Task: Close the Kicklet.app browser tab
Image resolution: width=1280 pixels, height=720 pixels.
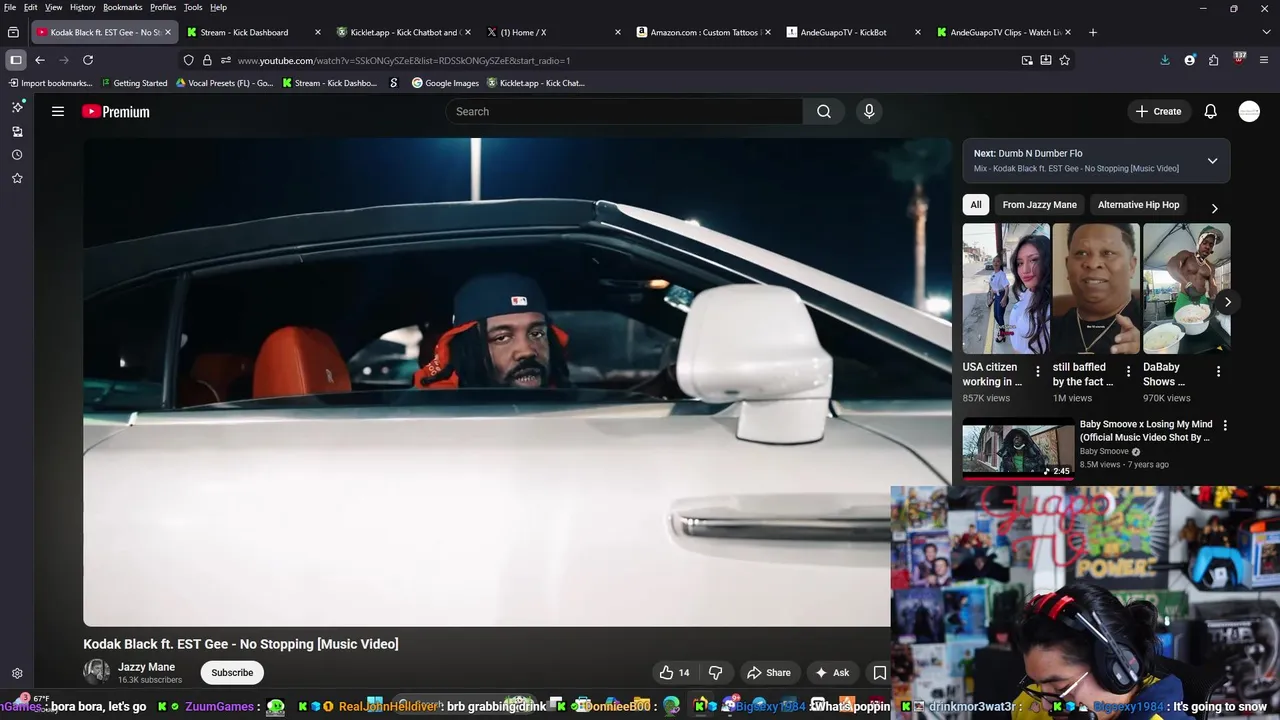Action: pos(467,32)
